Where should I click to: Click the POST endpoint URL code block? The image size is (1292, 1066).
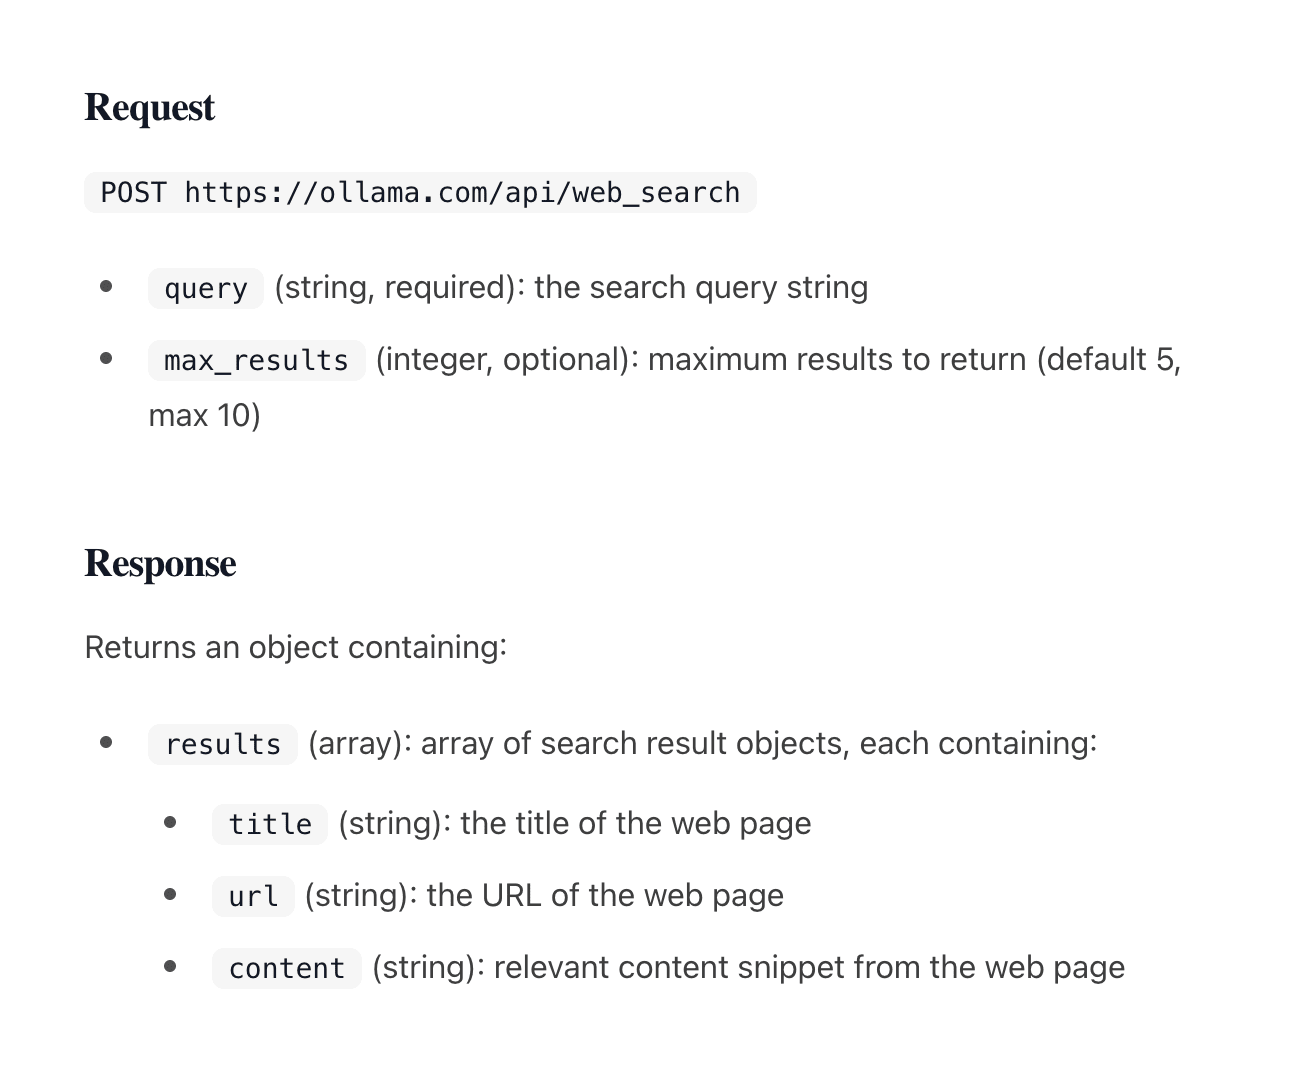coord(420,192)
